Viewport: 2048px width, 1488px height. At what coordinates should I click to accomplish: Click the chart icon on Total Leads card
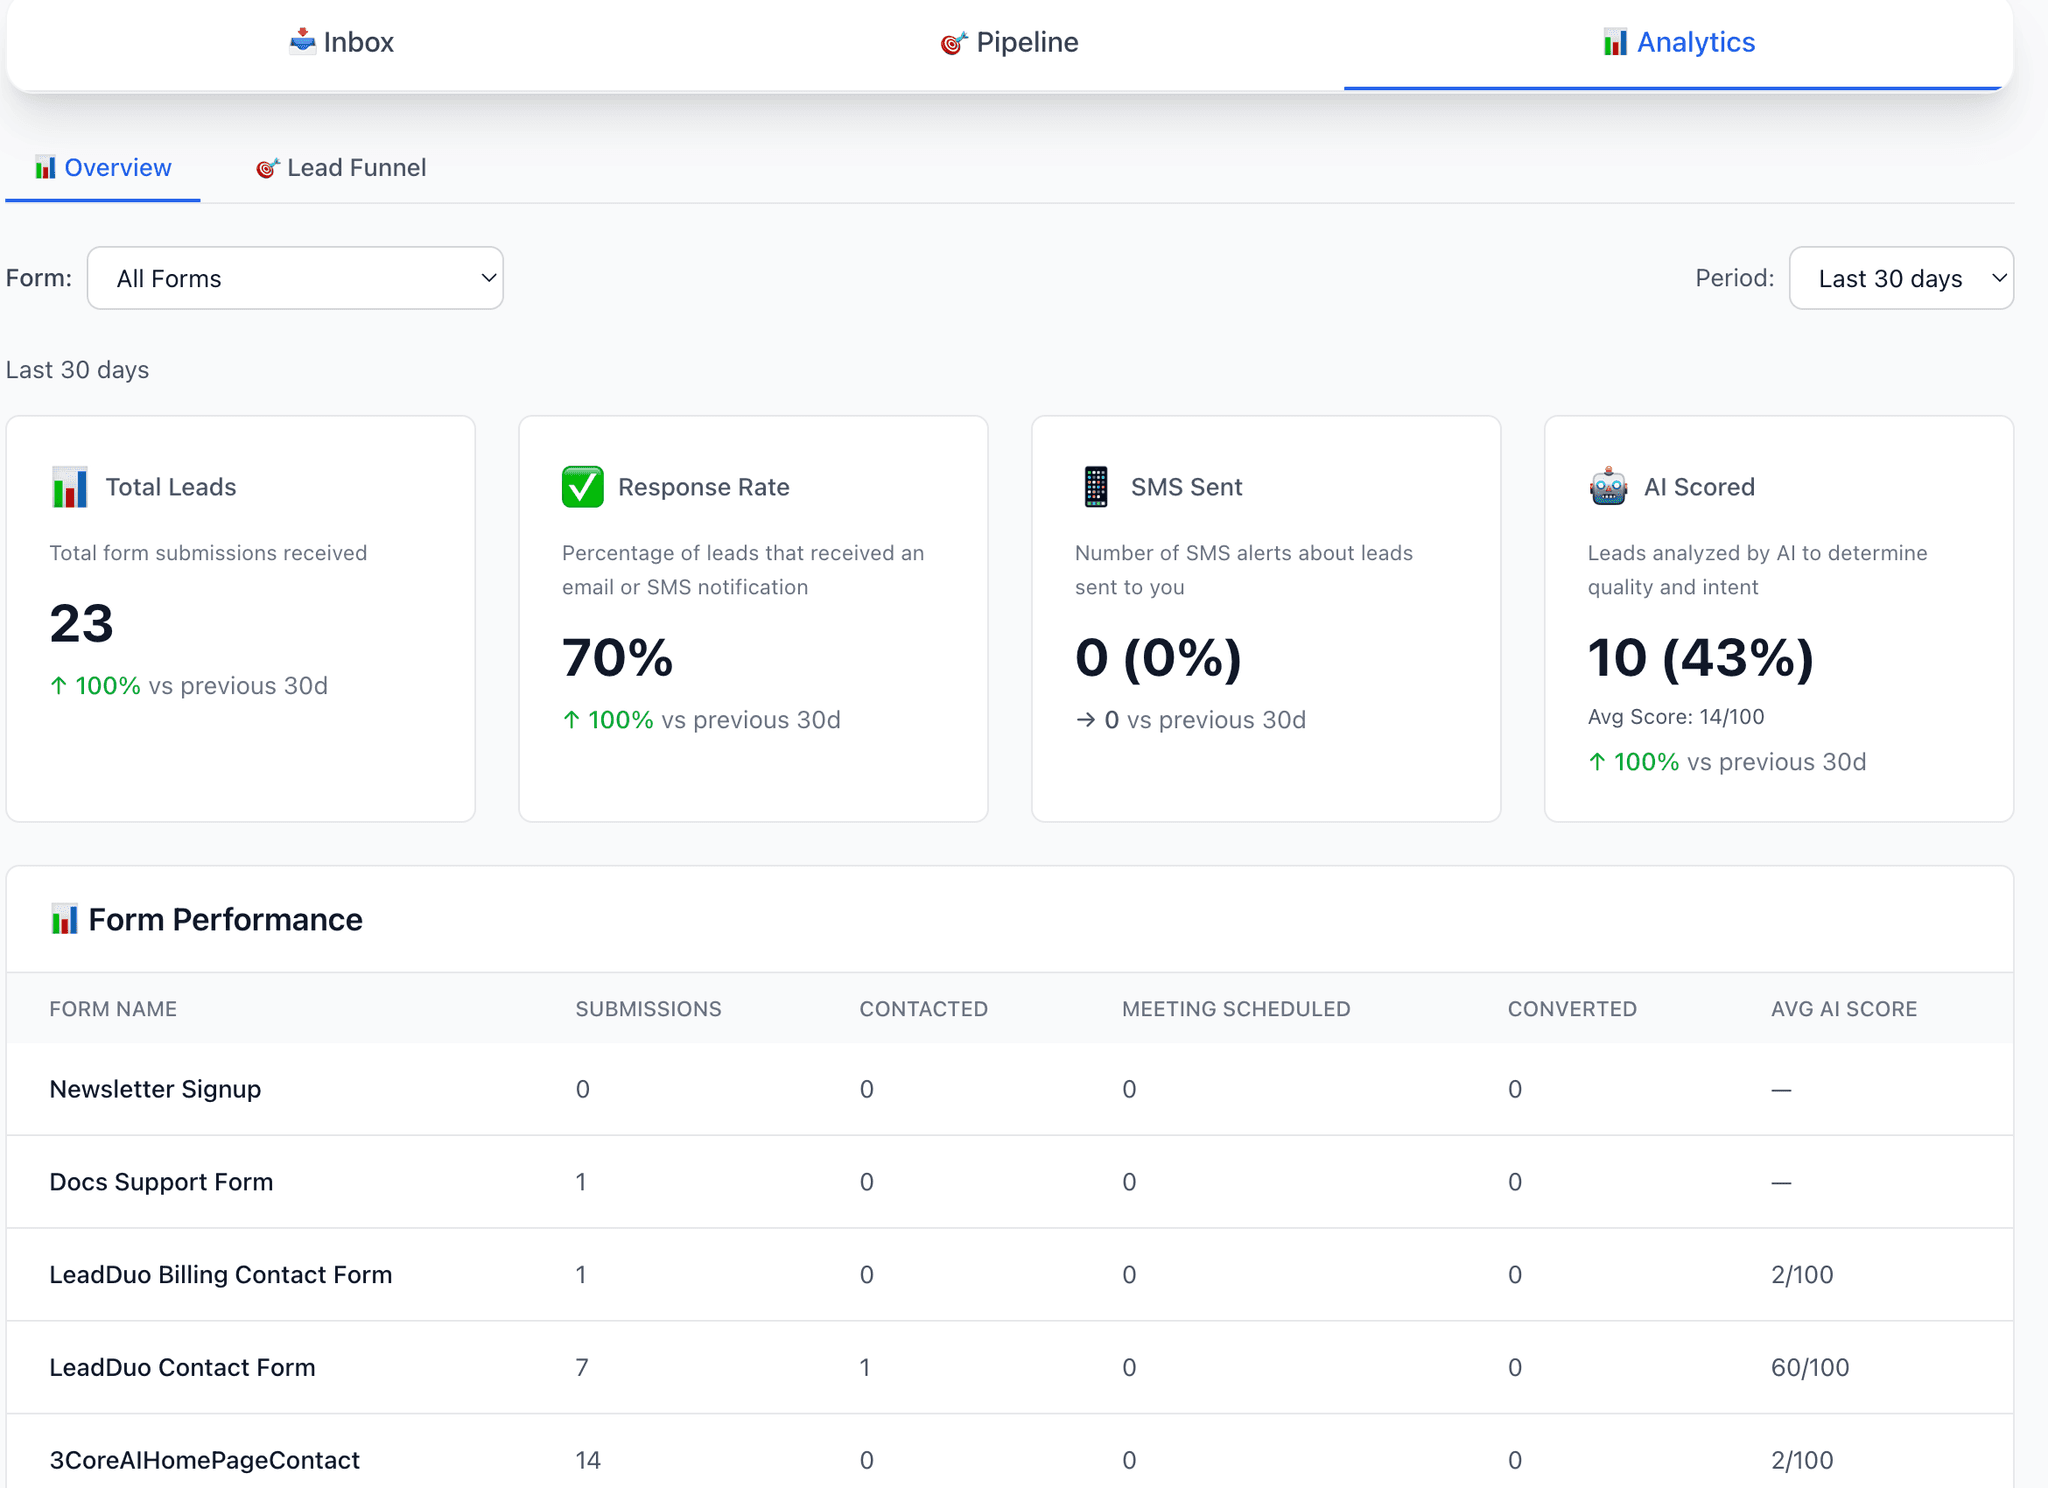tap(69, 487)
